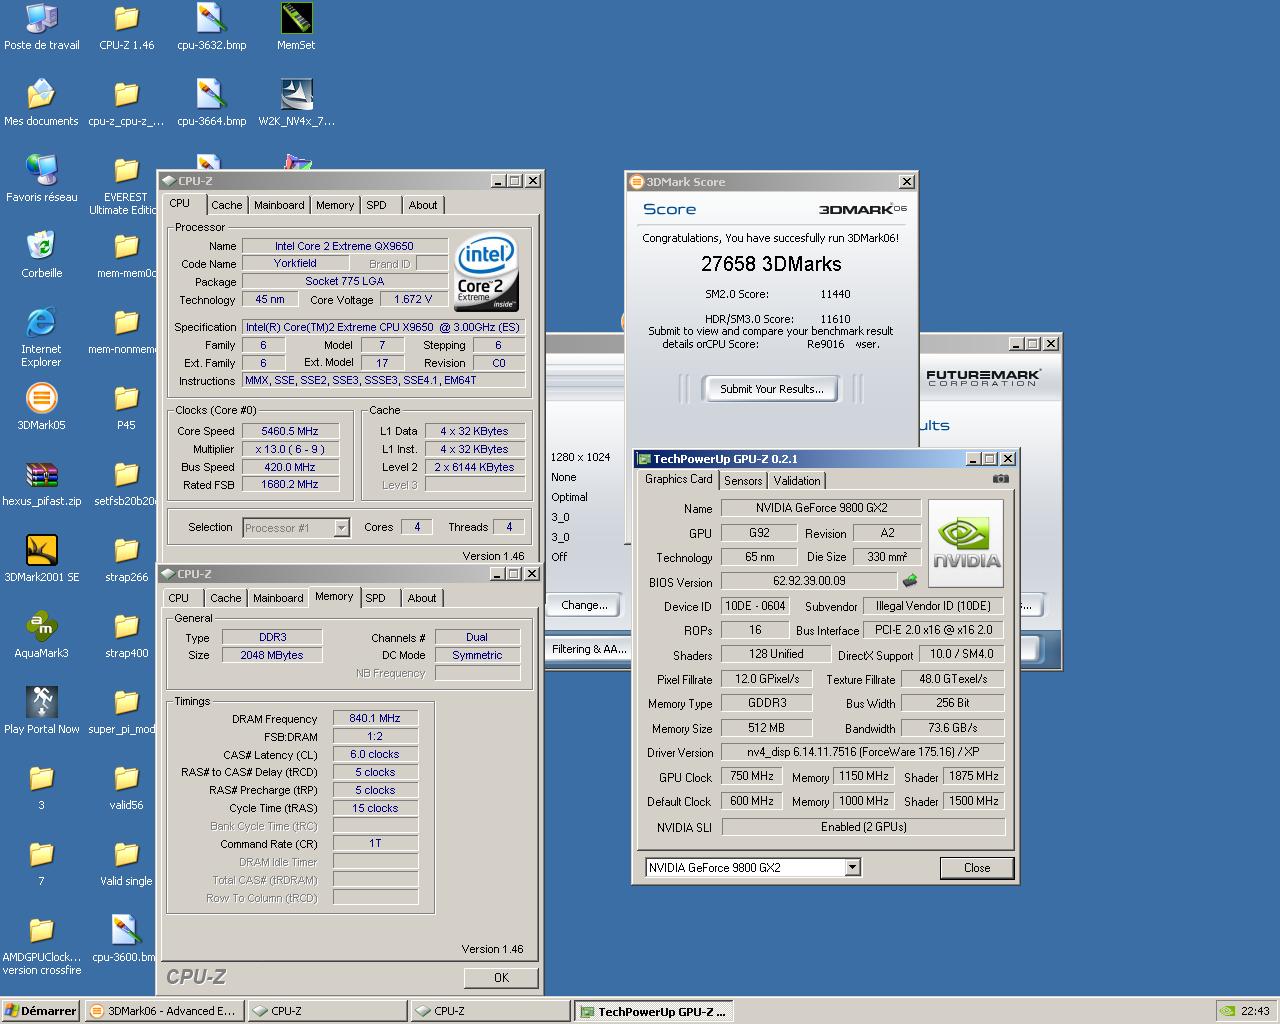Image resolution: width=1280 pixels, height=1024 pixels.
Task: Click the NVIDIA logo in GPU-Z
Action: point(965,544)
